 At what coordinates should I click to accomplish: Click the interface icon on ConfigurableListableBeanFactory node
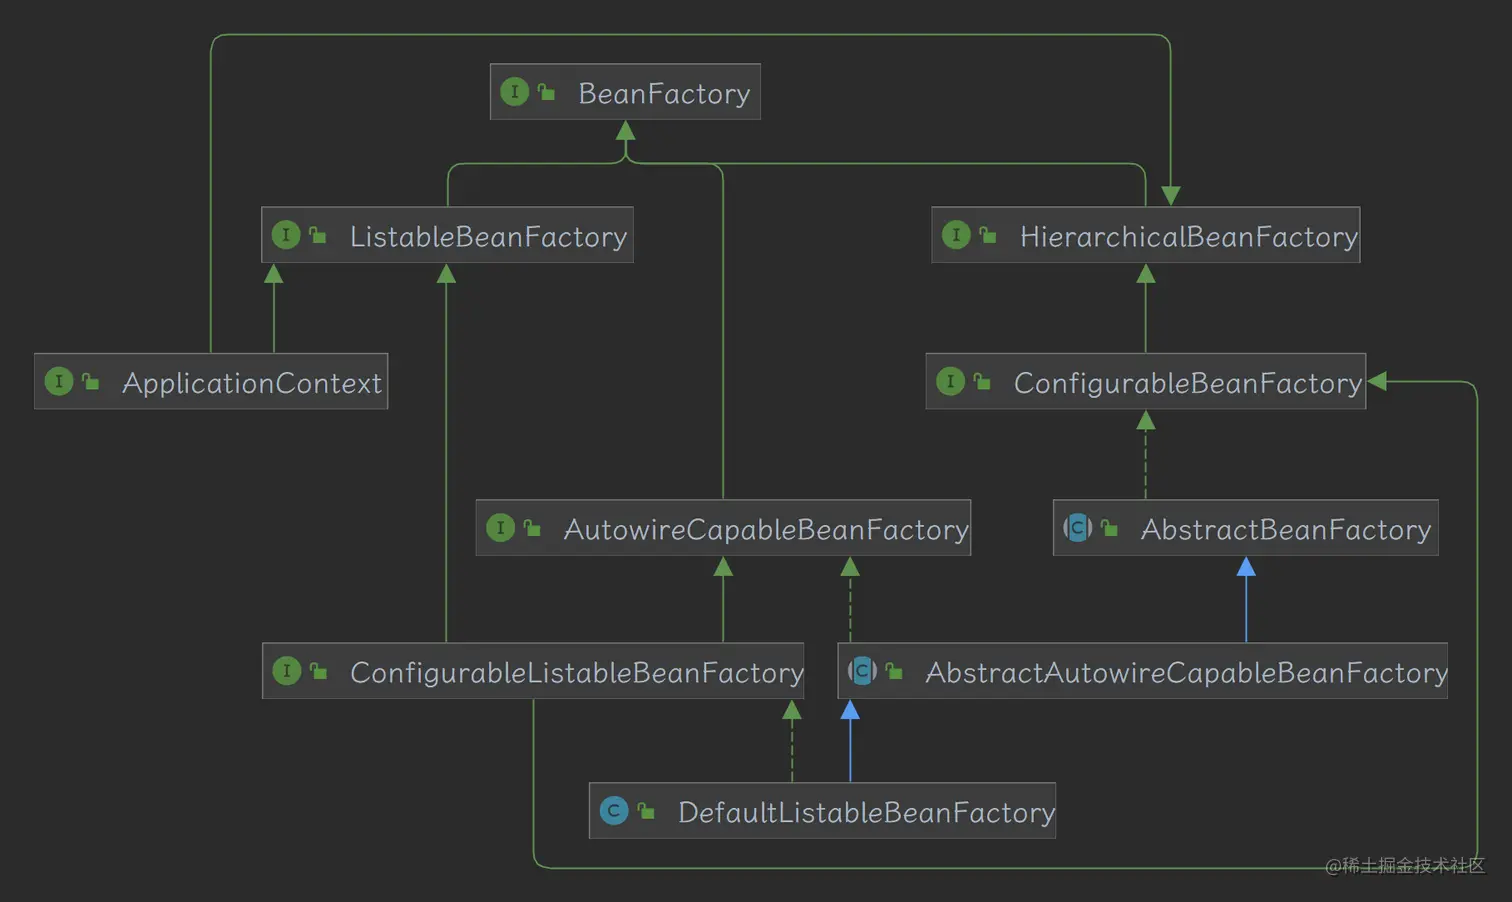286,670
